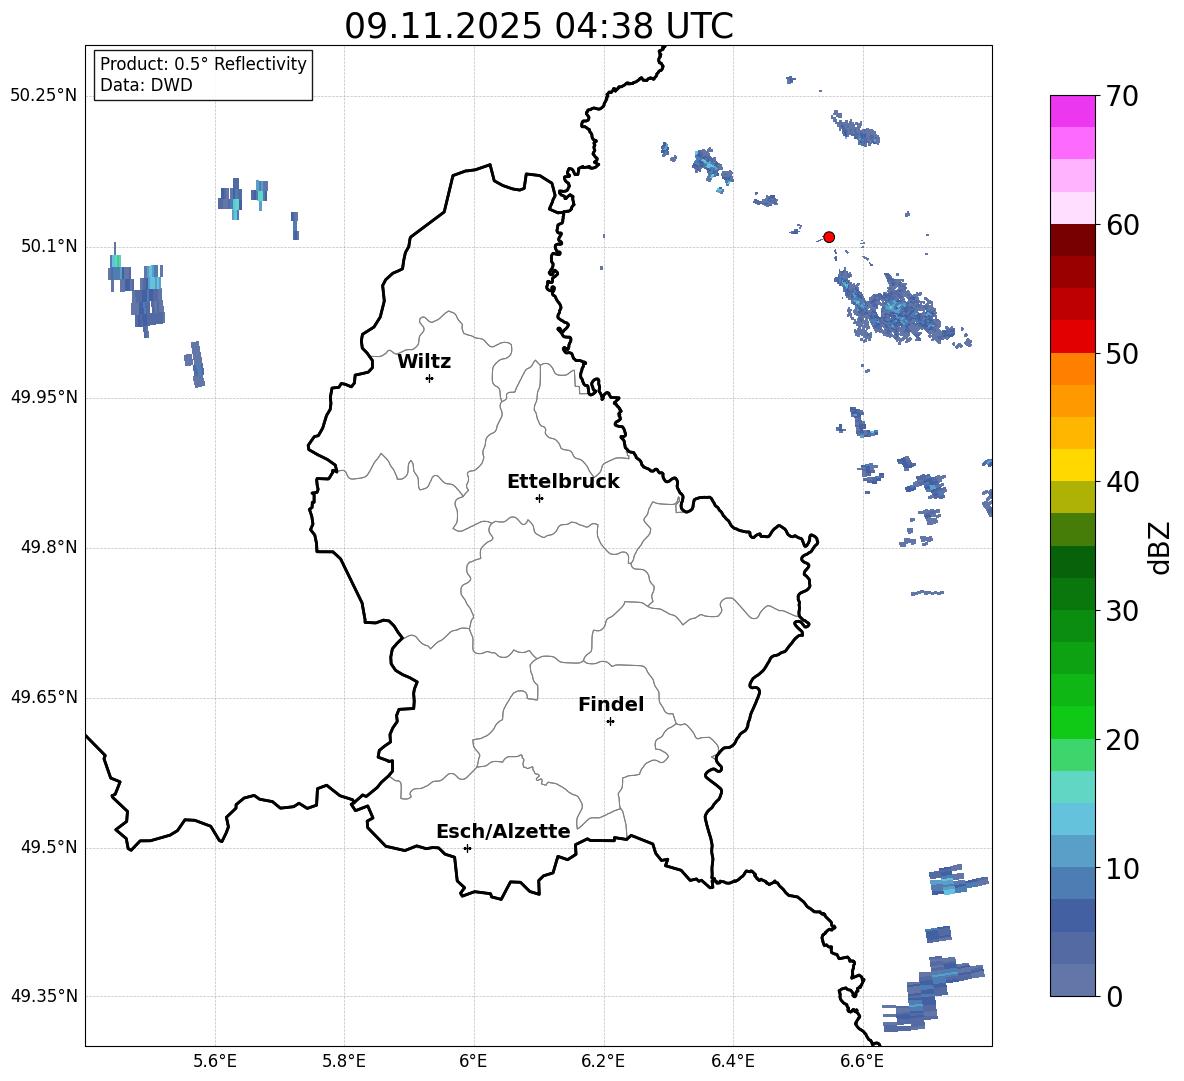Click the 10 colorbar tick label
Viewport: 1184px width, 1081px height.
[x=1122, y=868]
